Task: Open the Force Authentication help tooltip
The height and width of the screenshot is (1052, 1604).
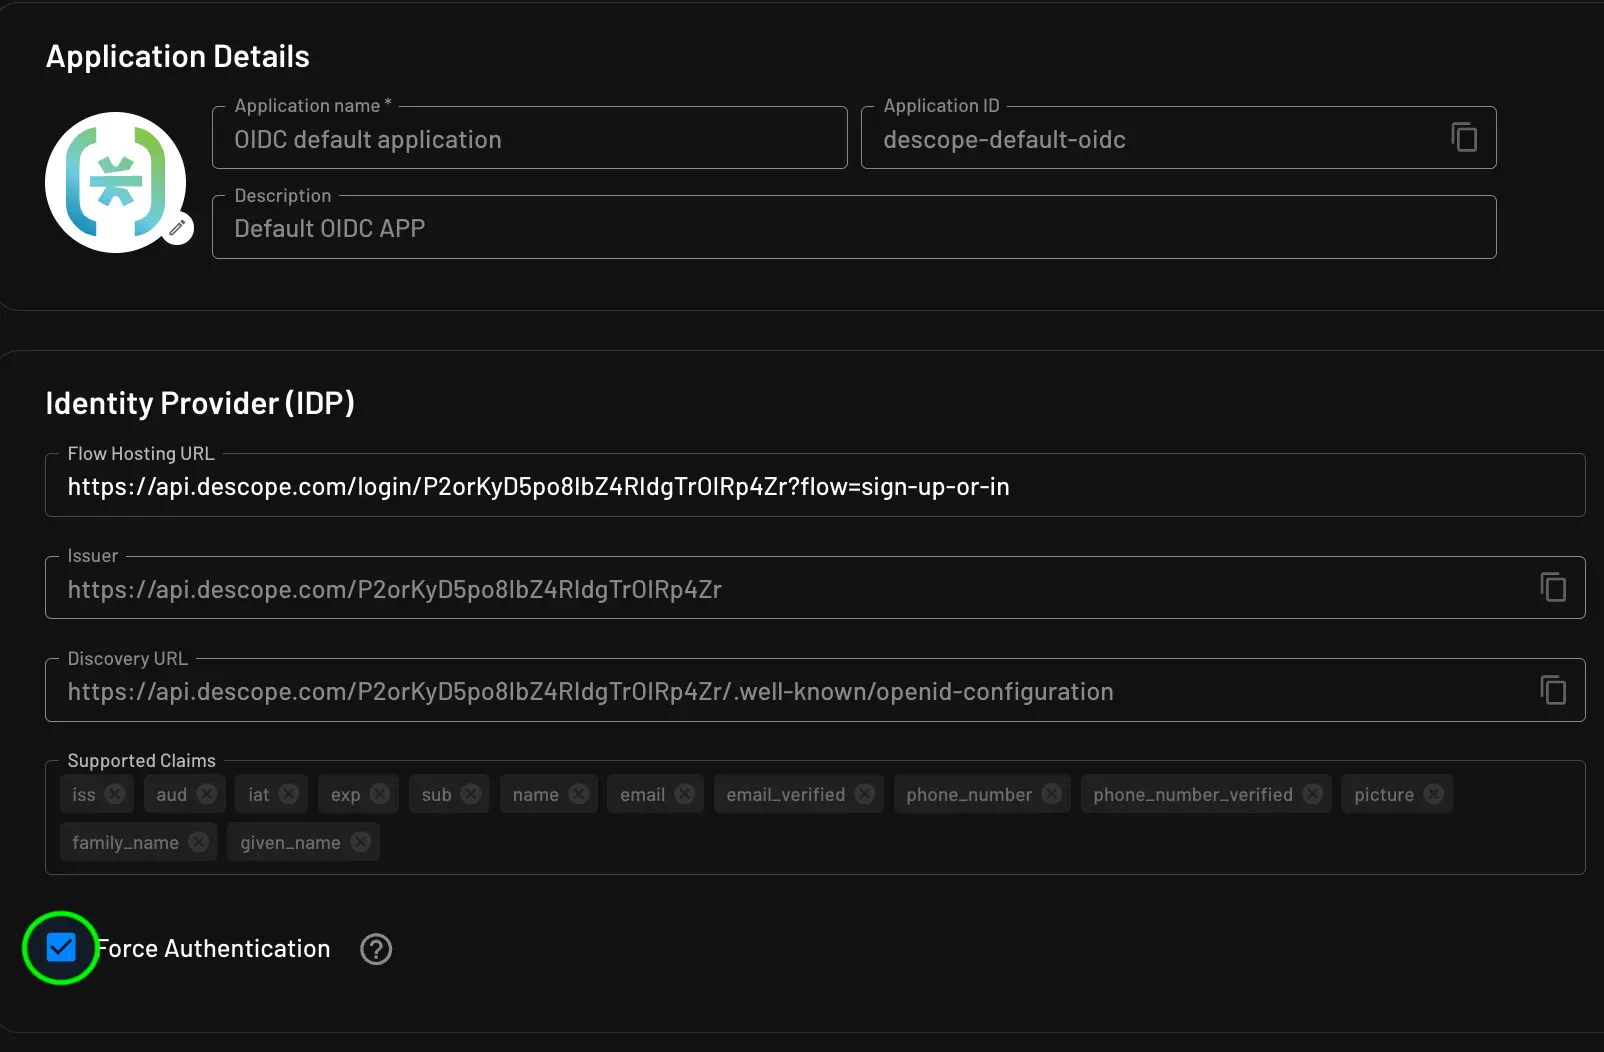Action: [x=376, y=949]
